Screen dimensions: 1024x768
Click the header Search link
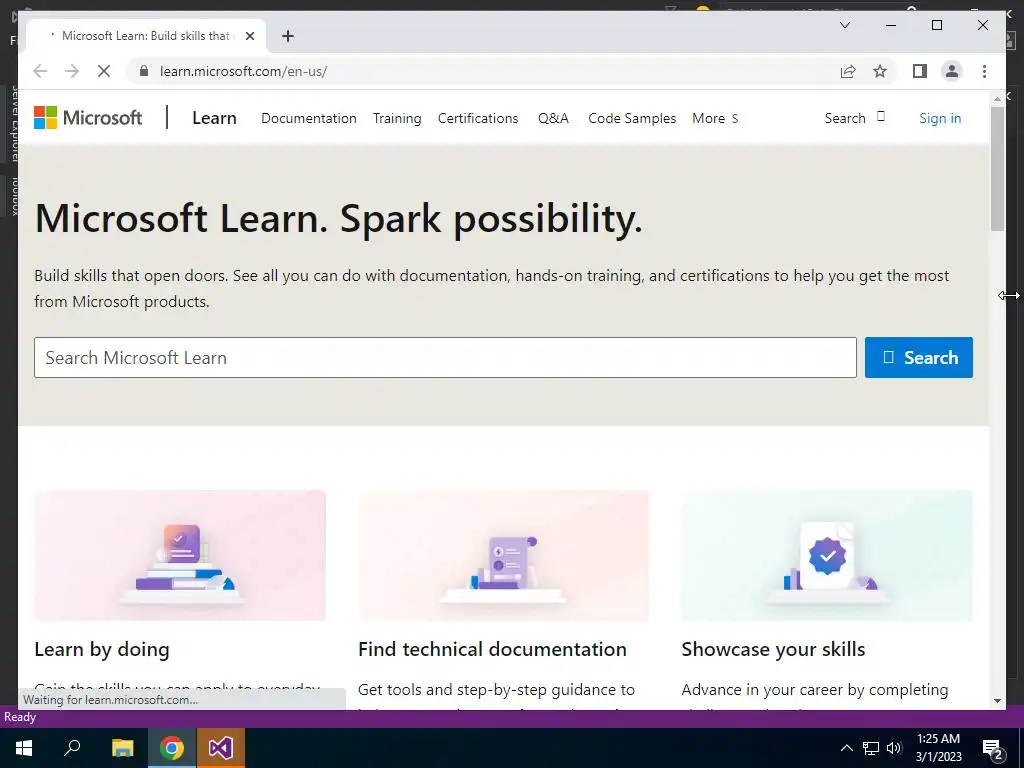point(854,118)
